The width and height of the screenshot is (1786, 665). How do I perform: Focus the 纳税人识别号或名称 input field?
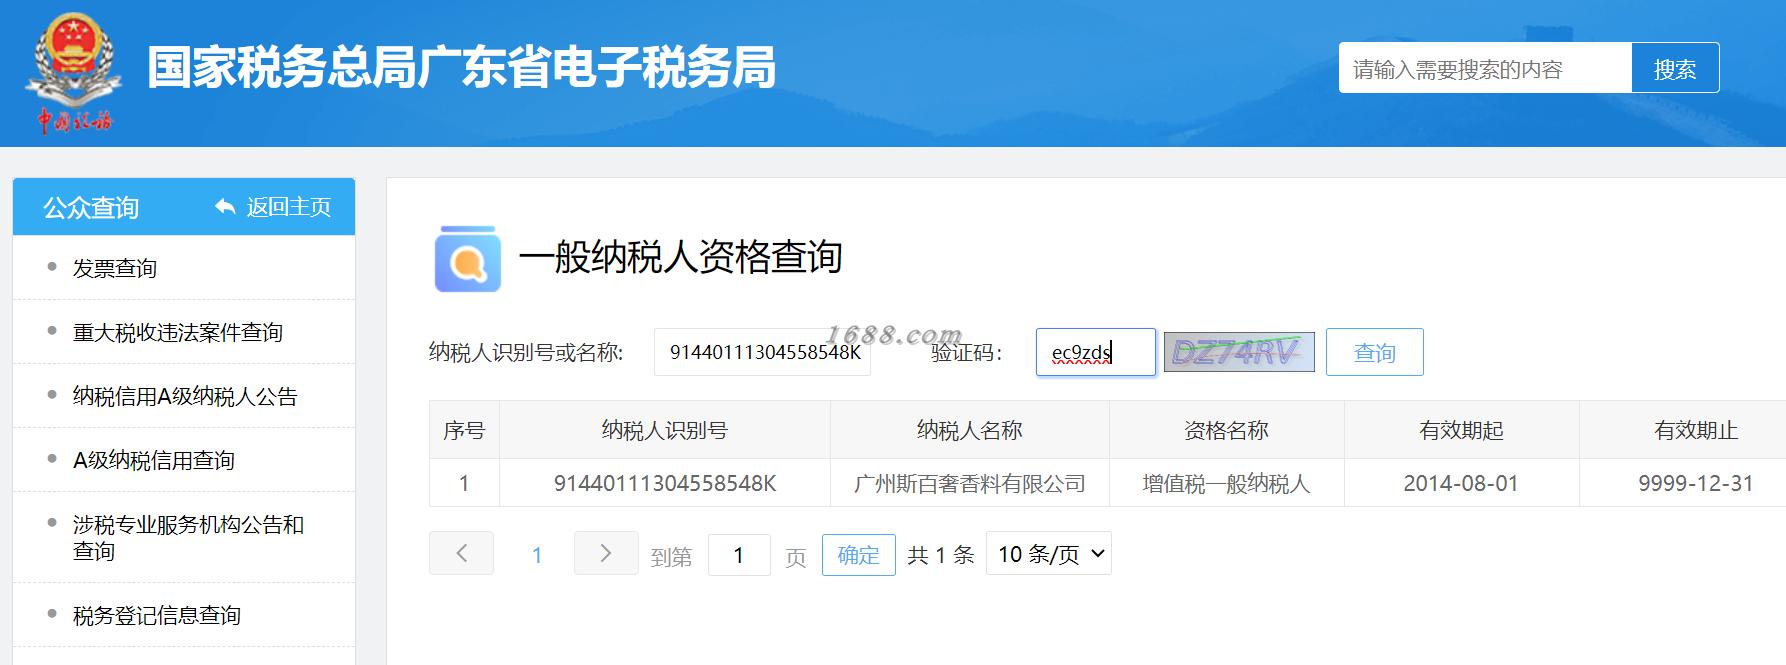tap(762, 352)
